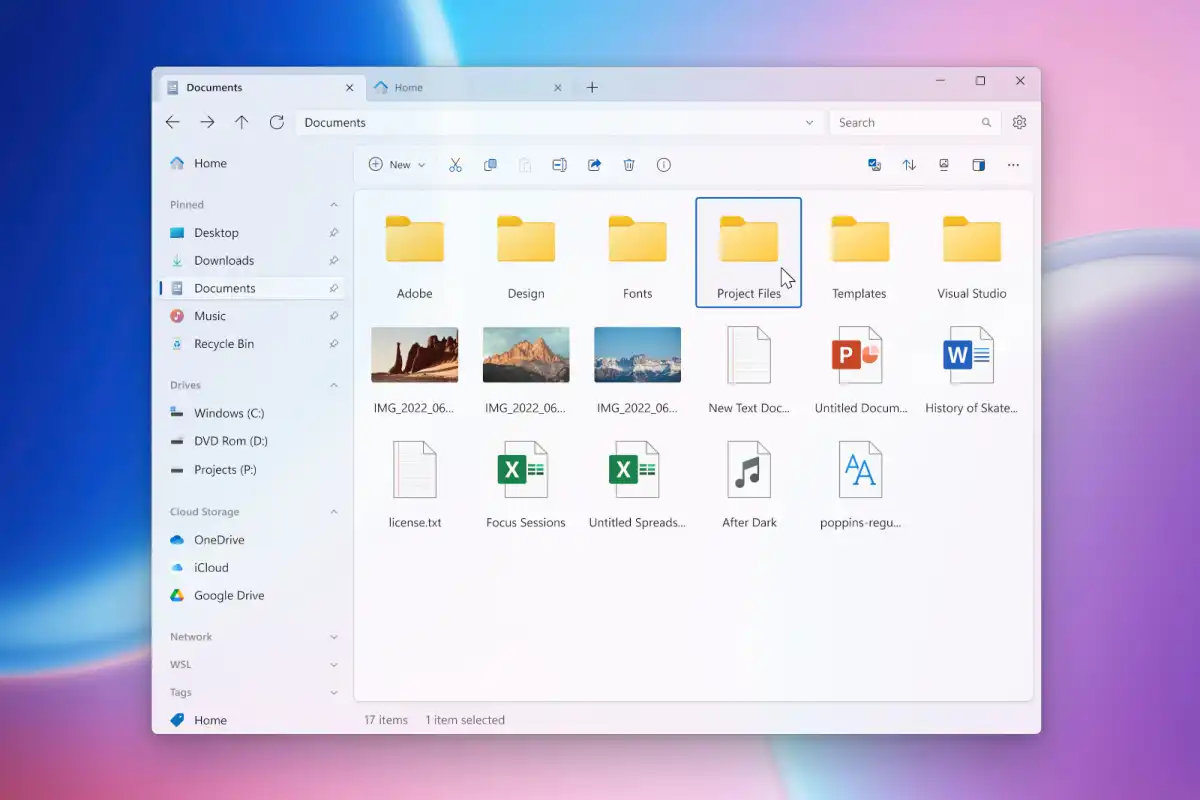This screenshot has height=800, width=1200.
Task: Click the Share icon in toolbar
Action: [594, 165]
